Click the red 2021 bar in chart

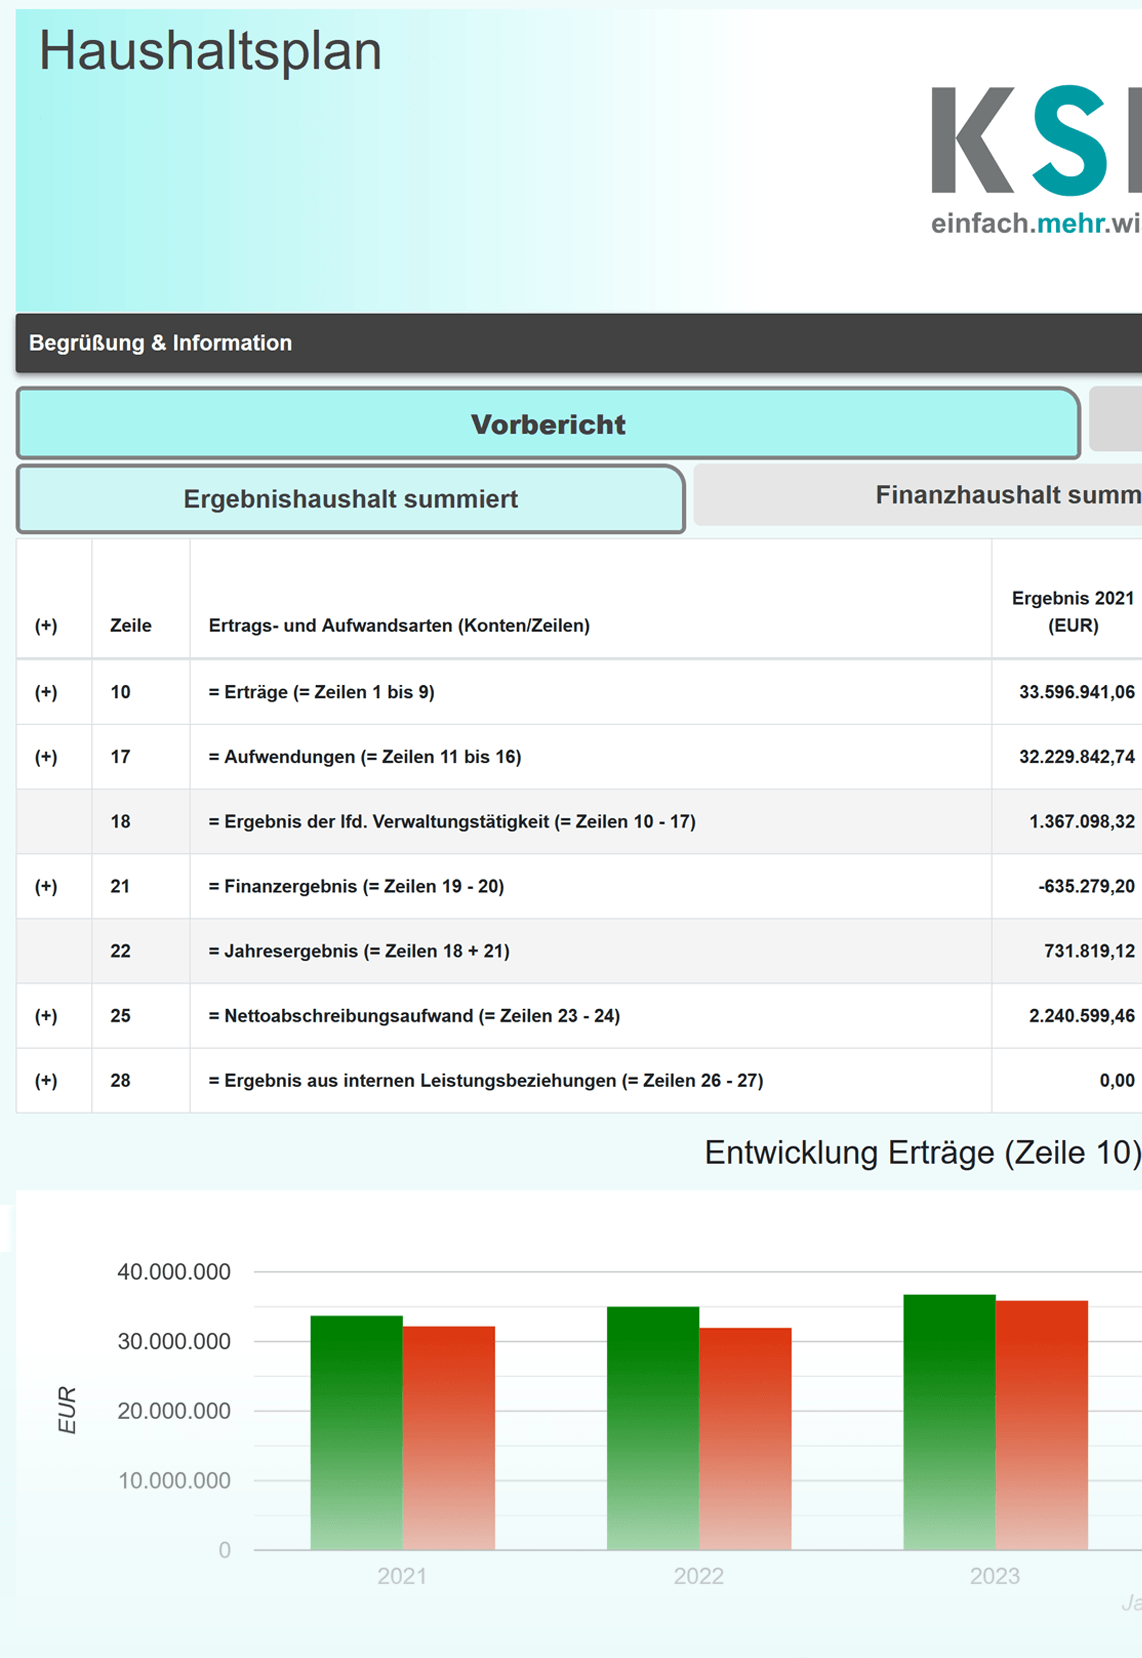pyautogui.click(x=448, y=1438)
